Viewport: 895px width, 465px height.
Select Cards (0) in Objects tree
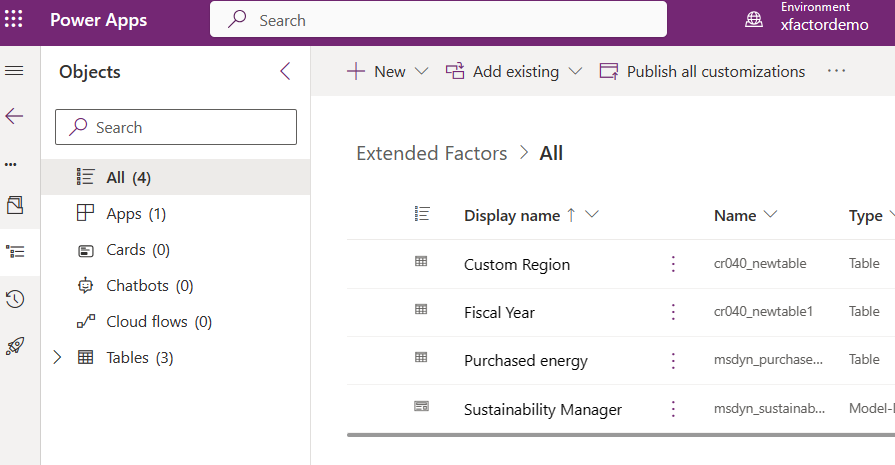pyautogui.click(x=175, y=249)
